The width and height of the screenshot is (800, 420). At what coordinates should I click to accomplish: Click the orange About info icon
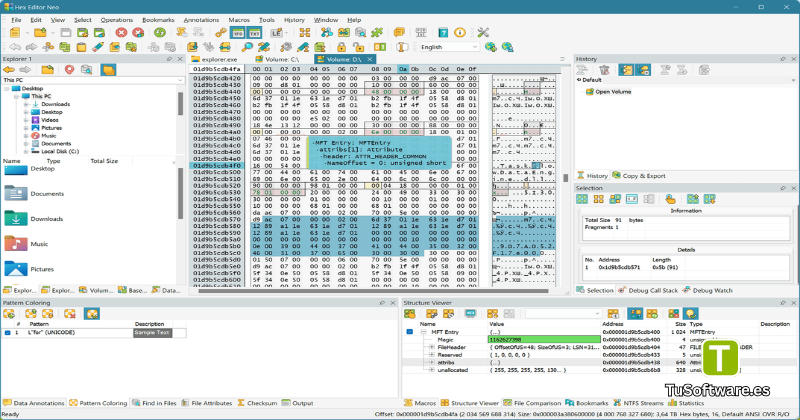pyautogui.click(x=460, y=33)
